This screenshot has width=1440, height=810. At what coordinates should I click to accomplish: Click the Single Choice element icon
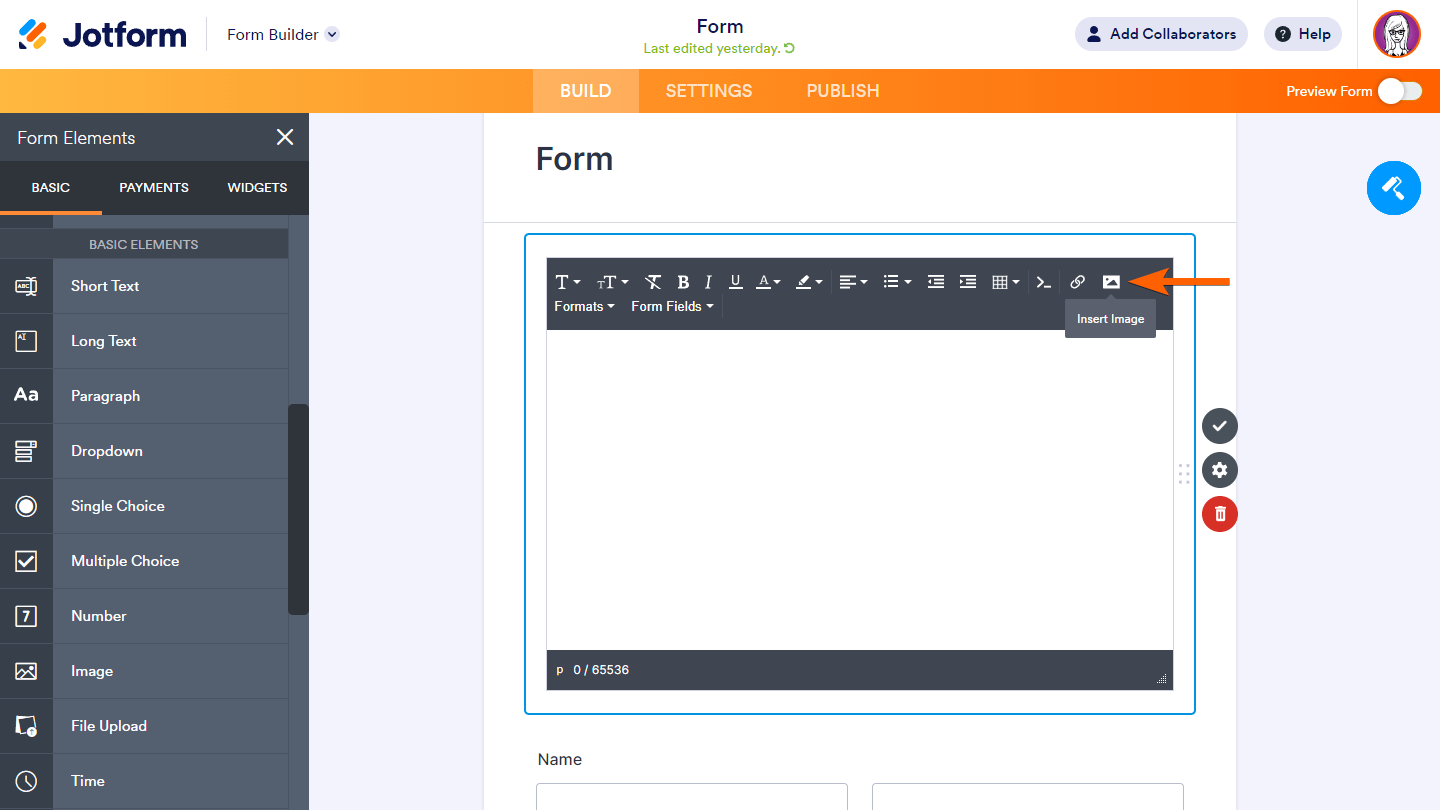(x=26, y=506)
